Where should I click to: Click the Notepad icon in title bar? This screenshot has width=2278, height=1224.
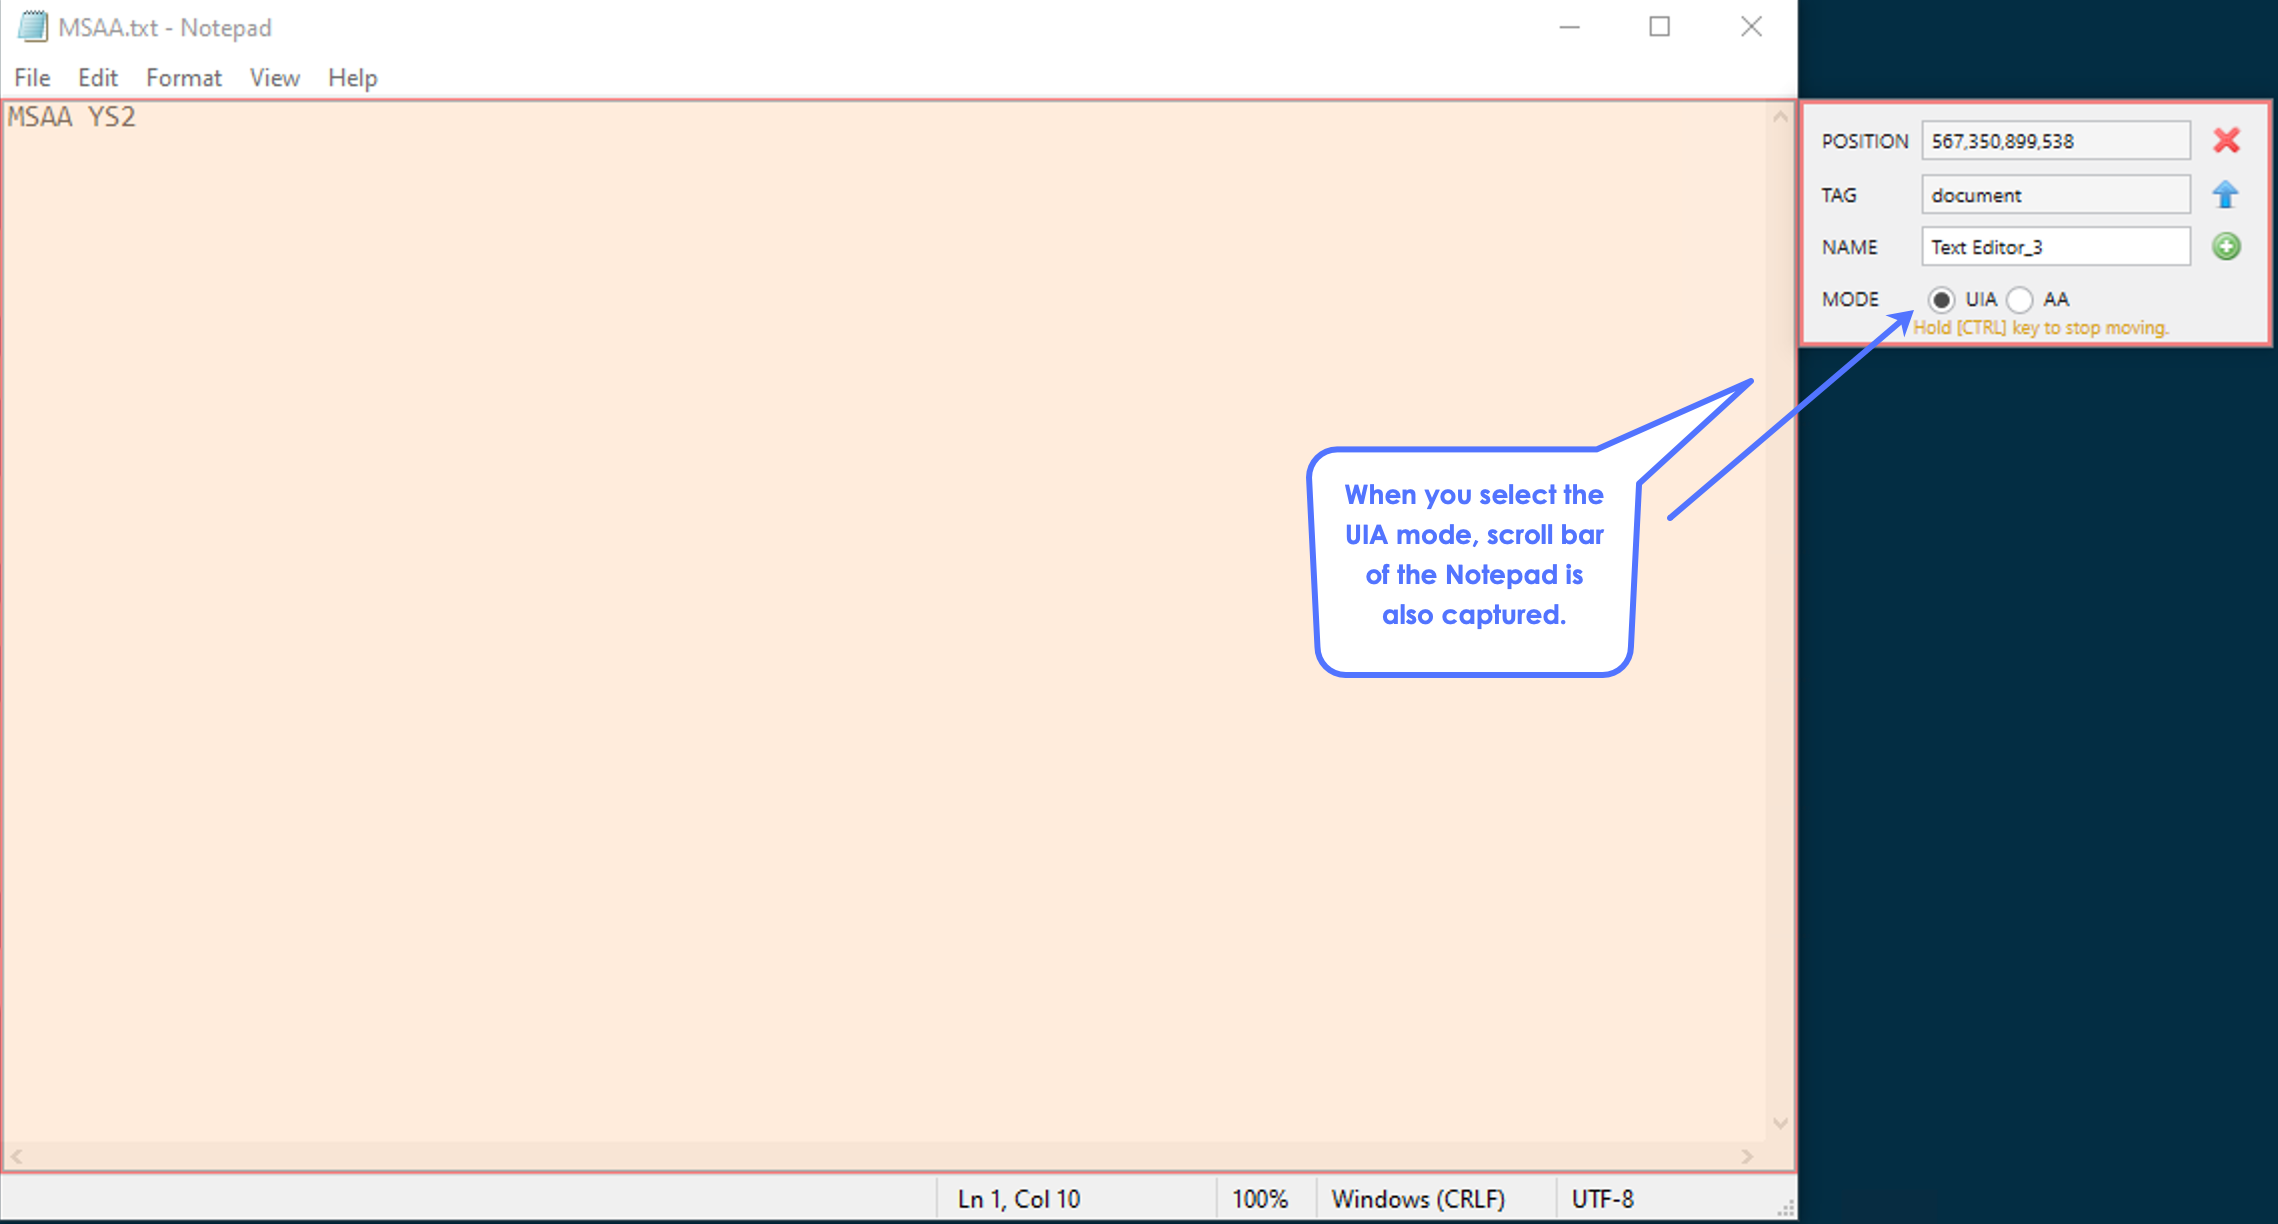click(33, 27)
